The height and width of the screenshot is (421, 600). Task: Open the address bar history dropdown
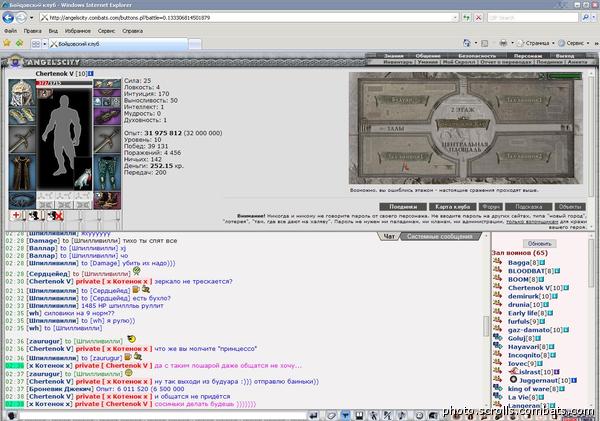454,18
